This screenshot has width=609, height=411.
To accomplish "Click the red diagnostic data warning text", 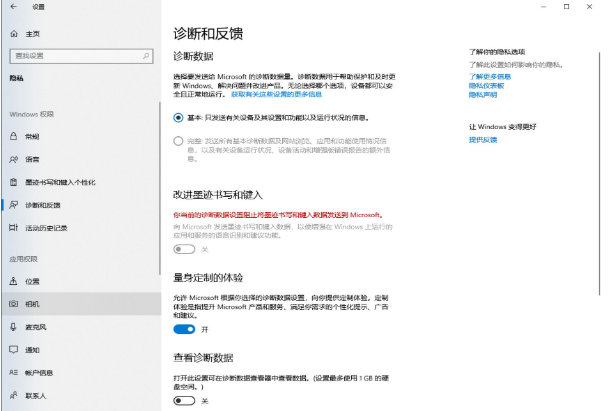I will [278, 215].
